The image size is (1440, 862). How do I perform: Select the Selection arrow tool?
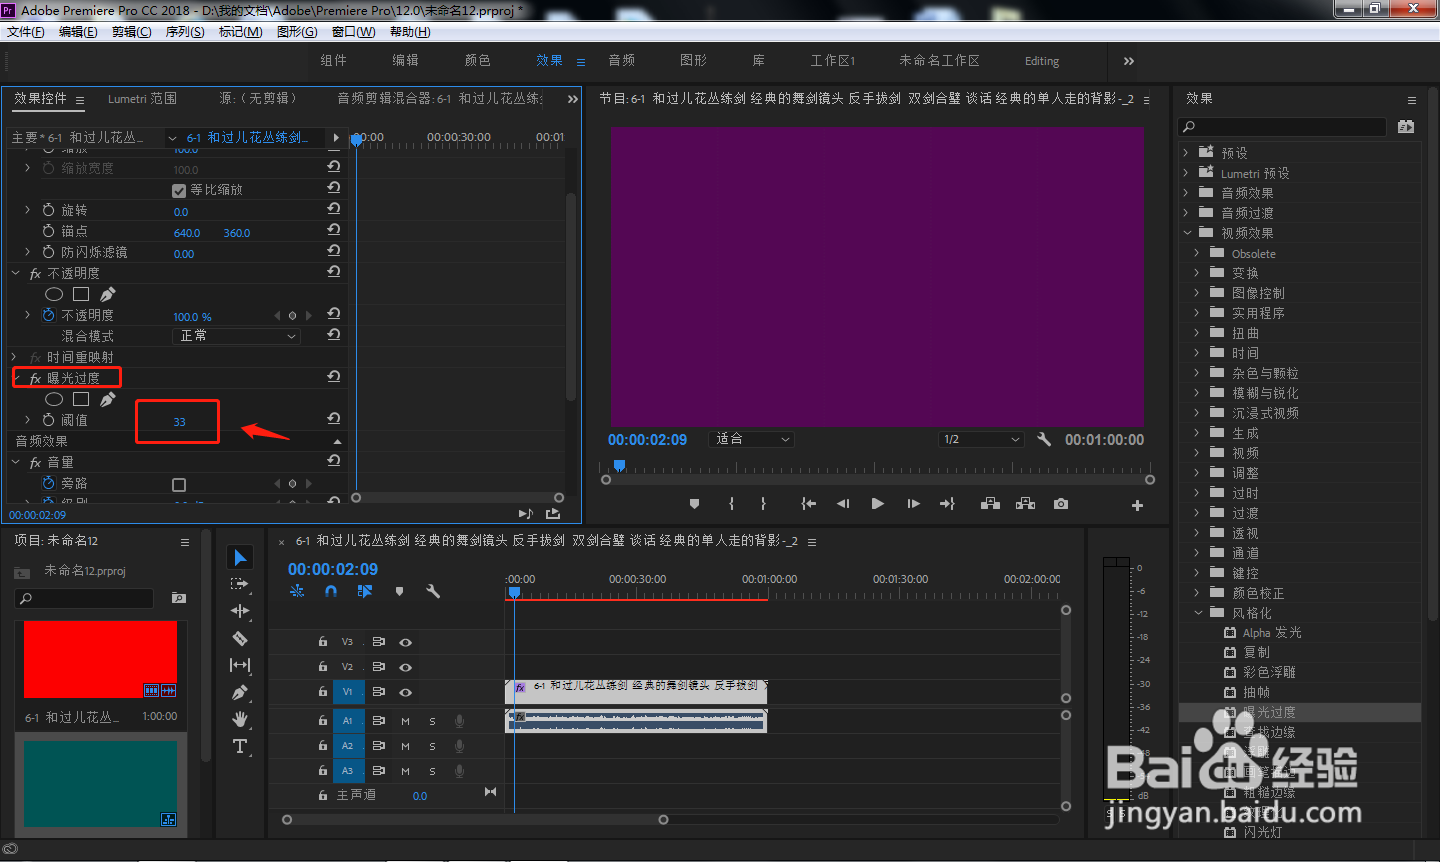pos(240,557)
